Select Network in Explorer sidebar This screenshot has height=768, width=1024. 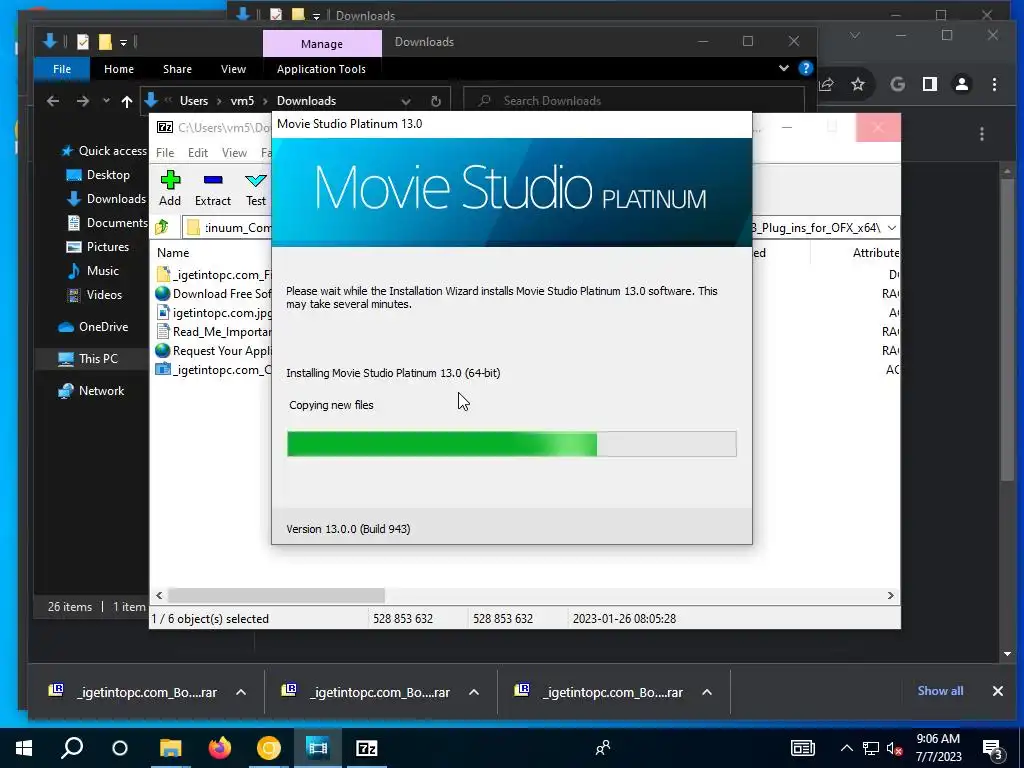pos(91,391)
